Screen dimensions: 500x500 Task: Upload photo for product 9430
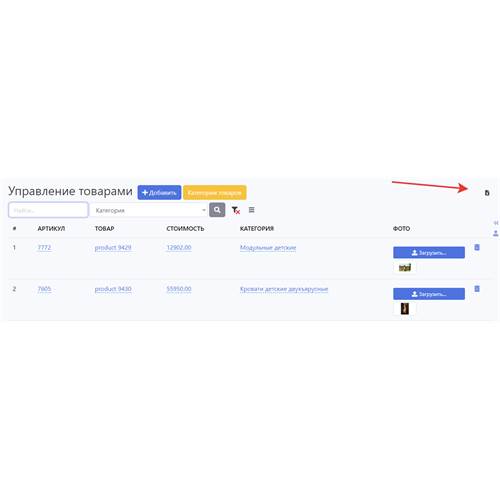pyautogui.click(x=429, y=294)
